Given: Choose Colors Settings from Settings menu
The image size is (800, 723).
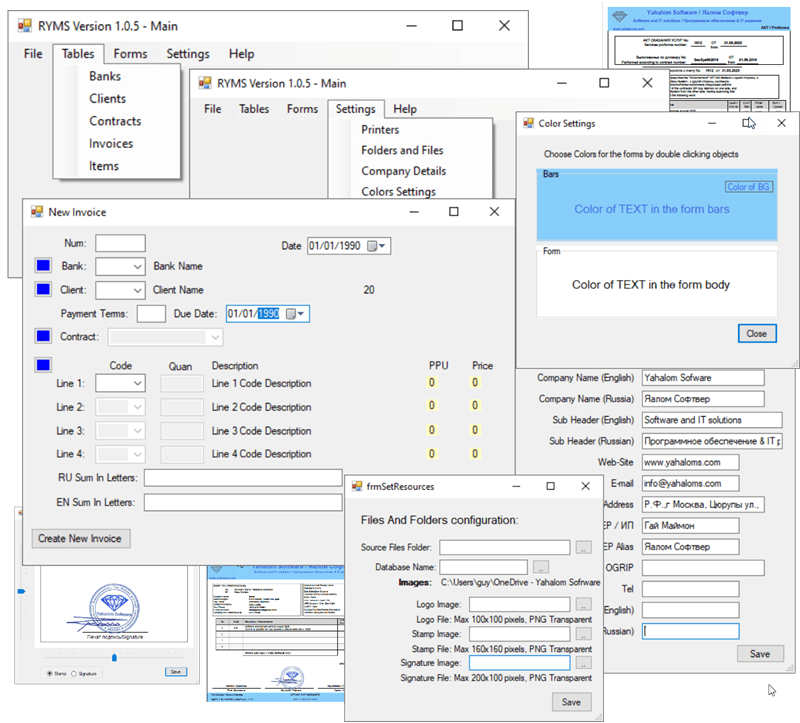Looking at the screenshot, I should [398, 191].
